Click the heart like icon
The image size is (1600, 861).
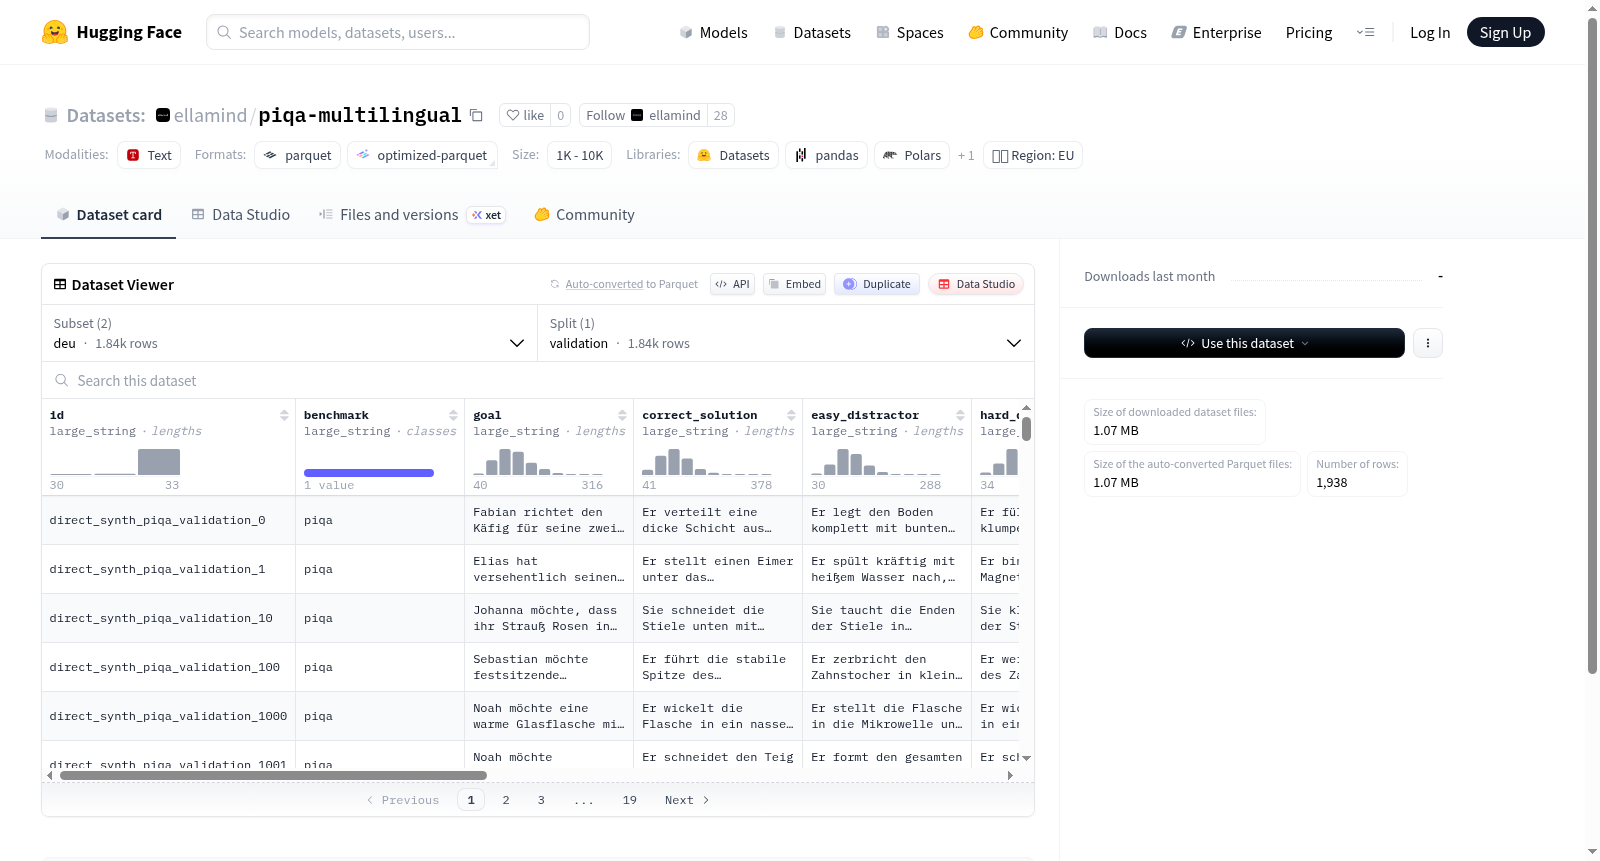513,115
